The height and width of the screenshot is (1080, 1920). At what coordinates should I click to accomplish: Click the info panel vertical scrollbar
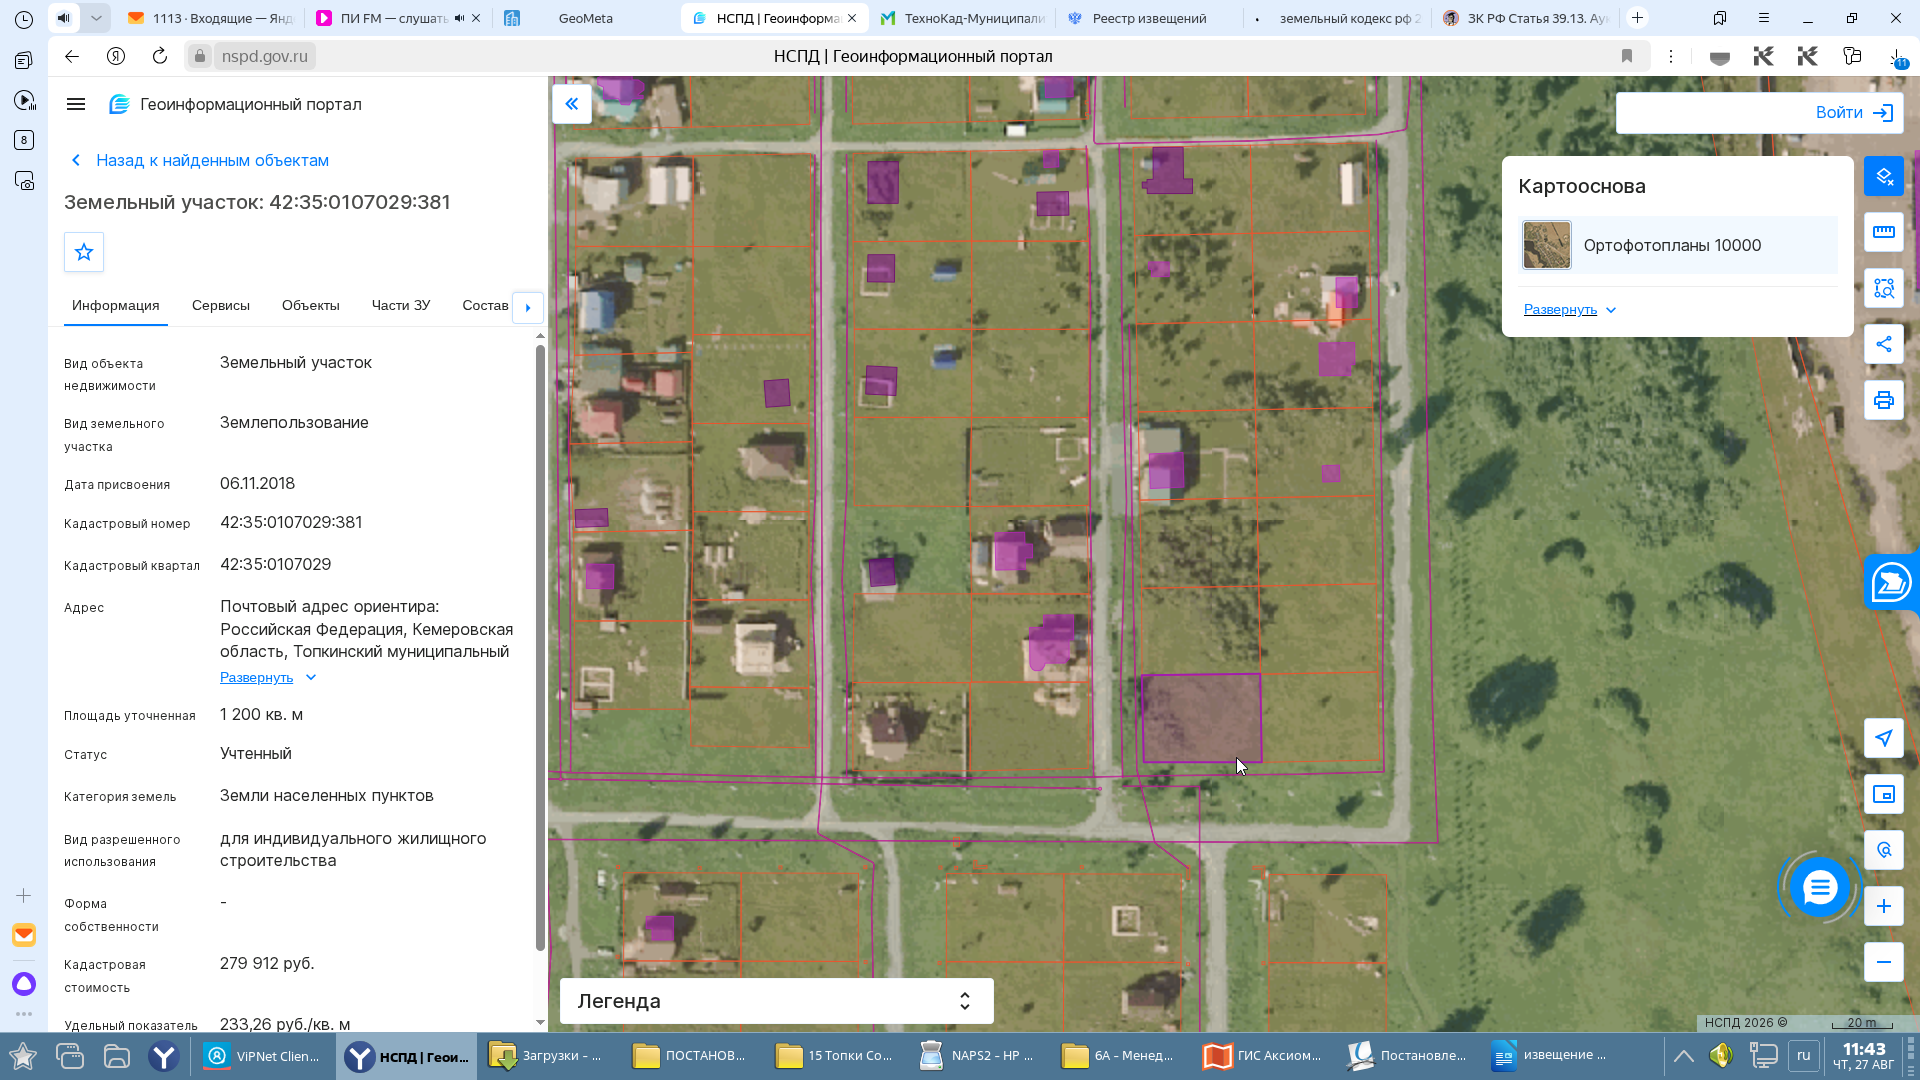[540, 646]
